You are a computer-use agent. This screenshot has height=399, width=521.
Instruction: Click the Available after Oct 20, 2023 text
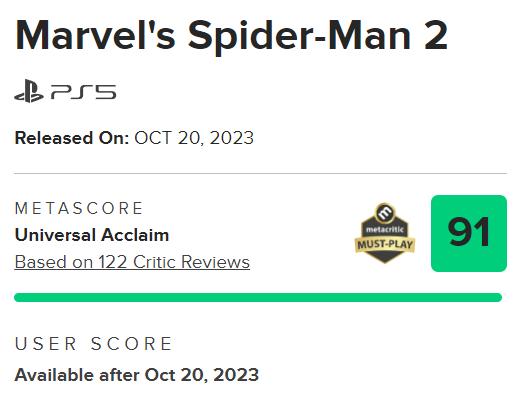(137, 375)
